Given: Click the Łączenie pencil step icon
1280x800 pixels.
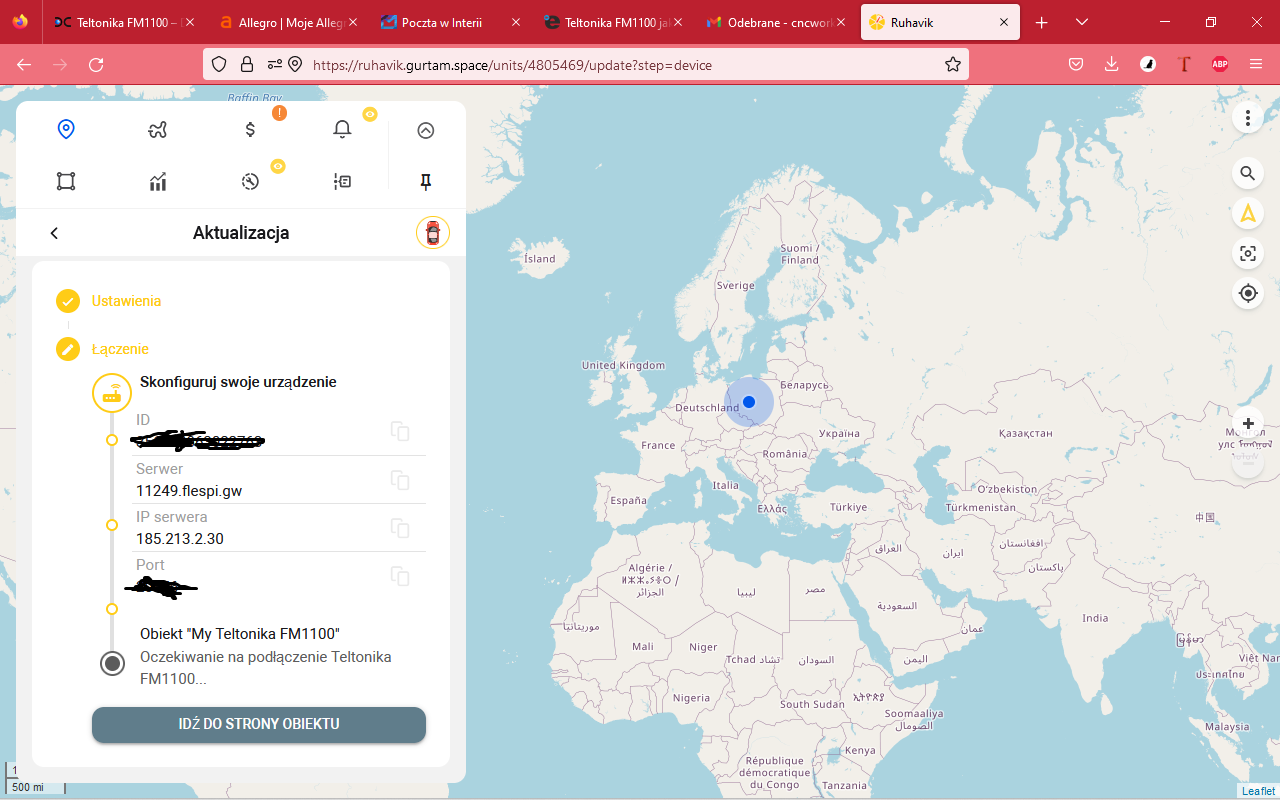Looking at the screenshot, I should (68, 349).
